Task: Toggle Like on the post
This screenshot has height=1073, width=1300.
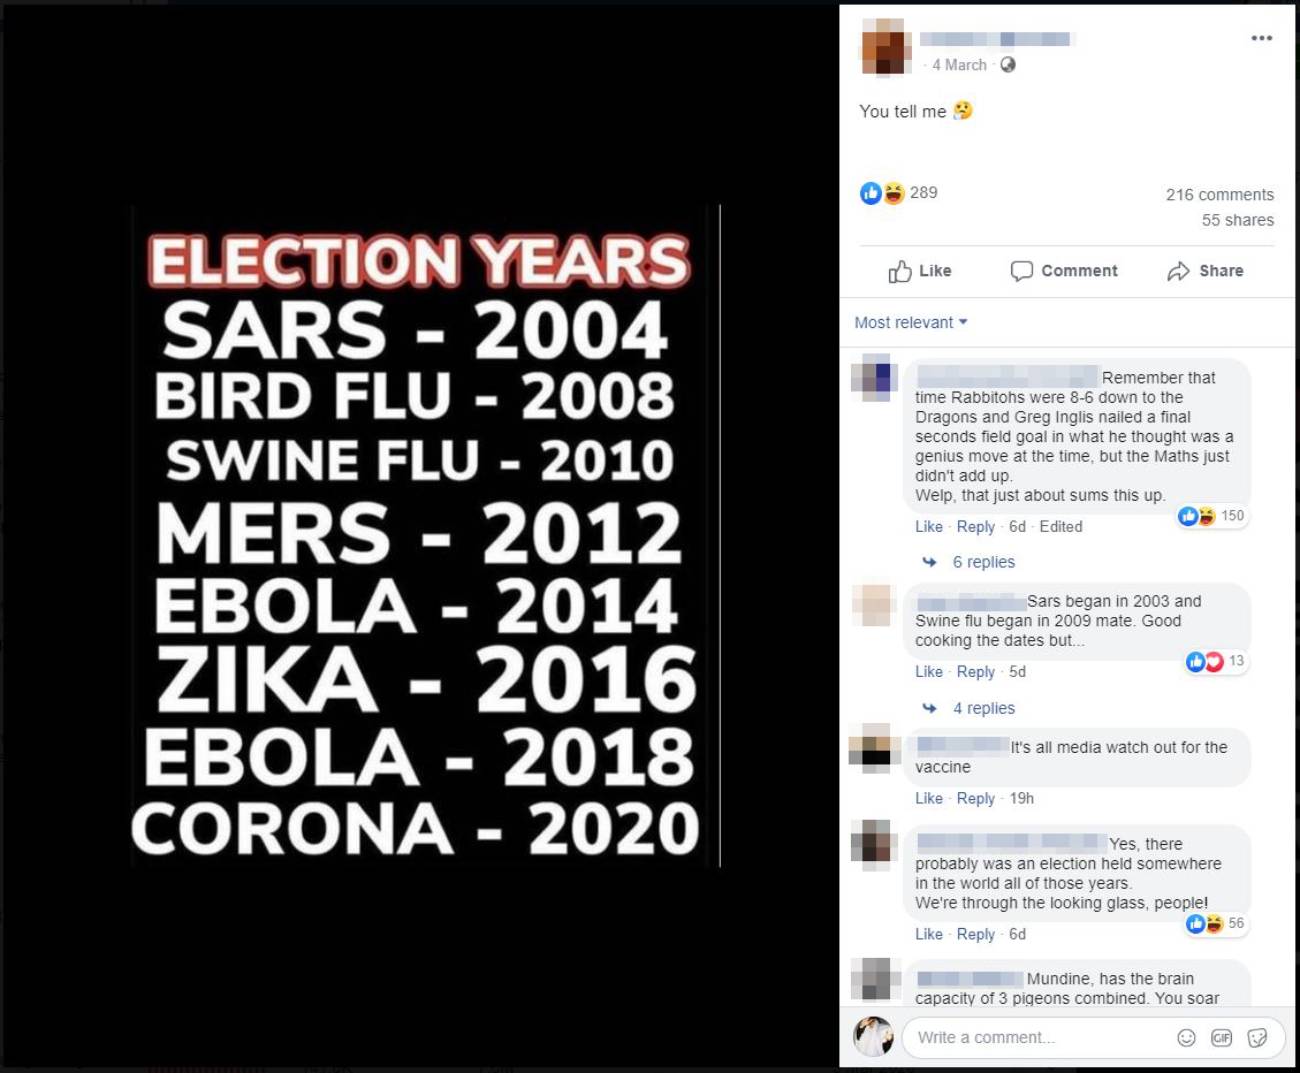Action: 920,270
